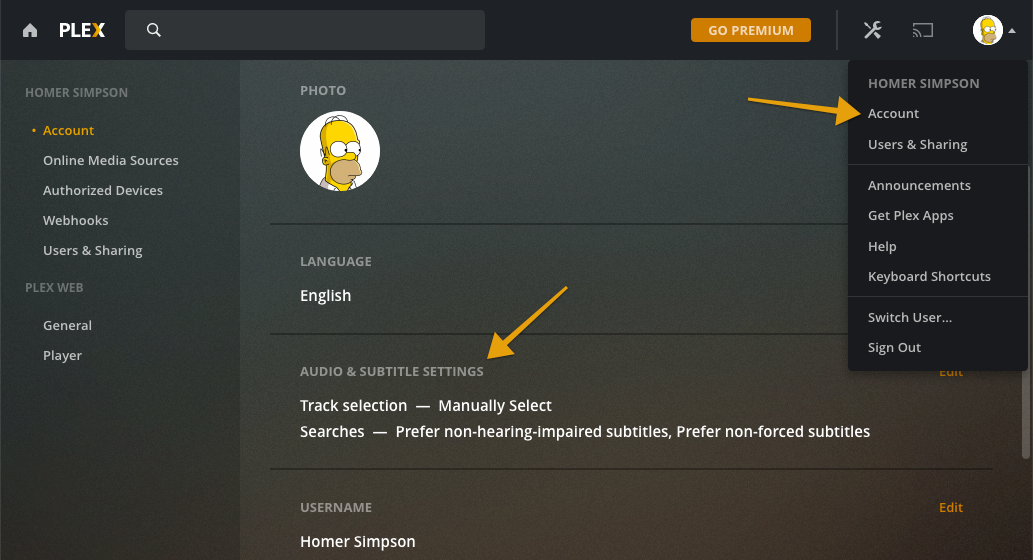Click the large Homer profile photo
The image size is (1033, 560).
(x=340, y=151)
